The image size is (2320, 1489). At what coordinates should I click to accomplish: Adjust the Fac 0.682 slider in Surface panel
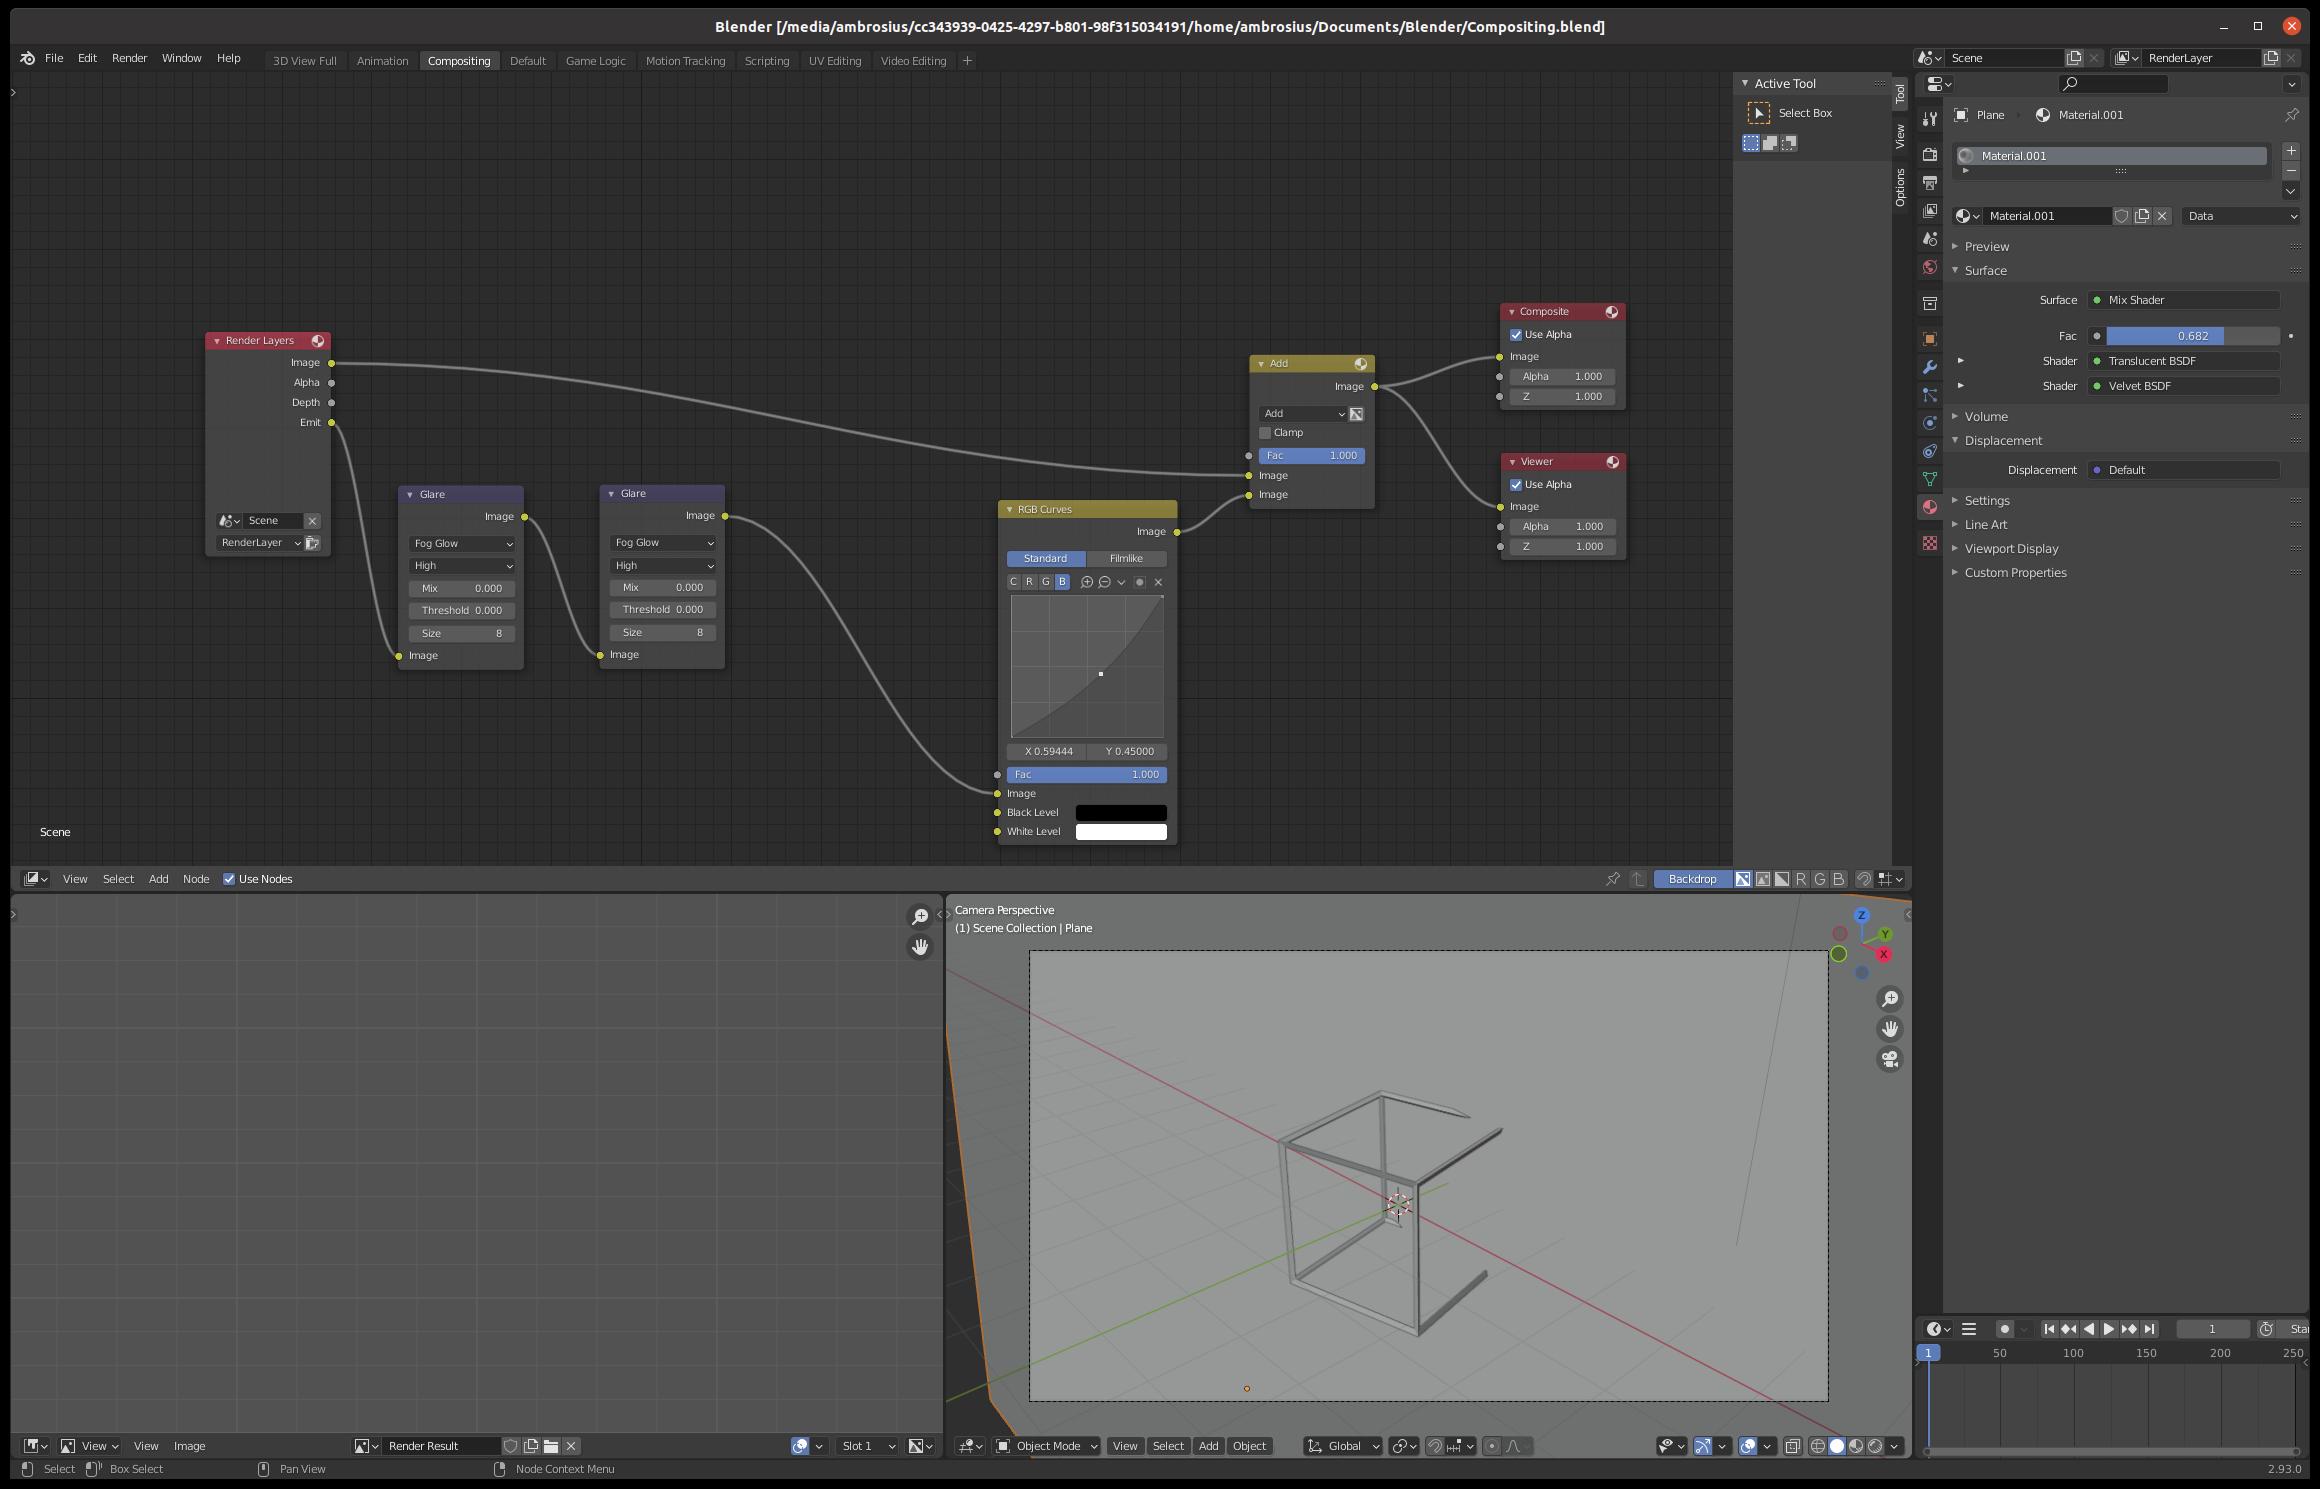click(x=2192, y=336)
